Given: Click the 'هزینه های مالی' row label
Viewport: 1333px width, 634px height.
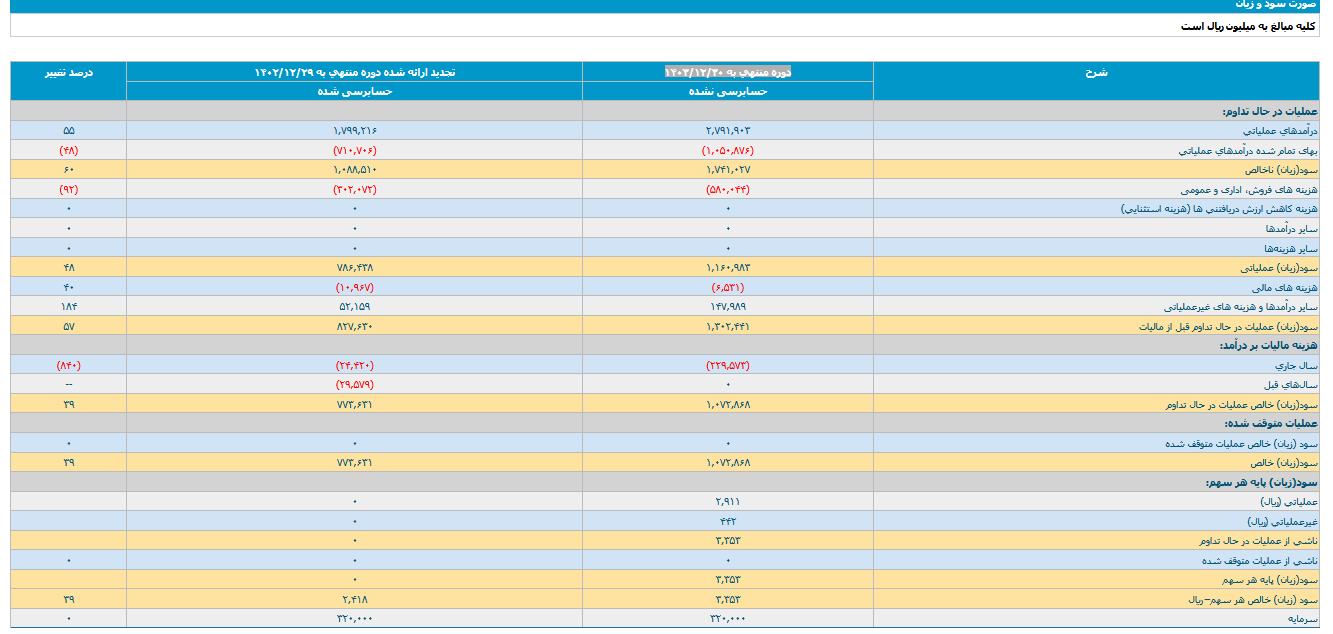Looking at the screenshot, I should tap(1287, 287).
